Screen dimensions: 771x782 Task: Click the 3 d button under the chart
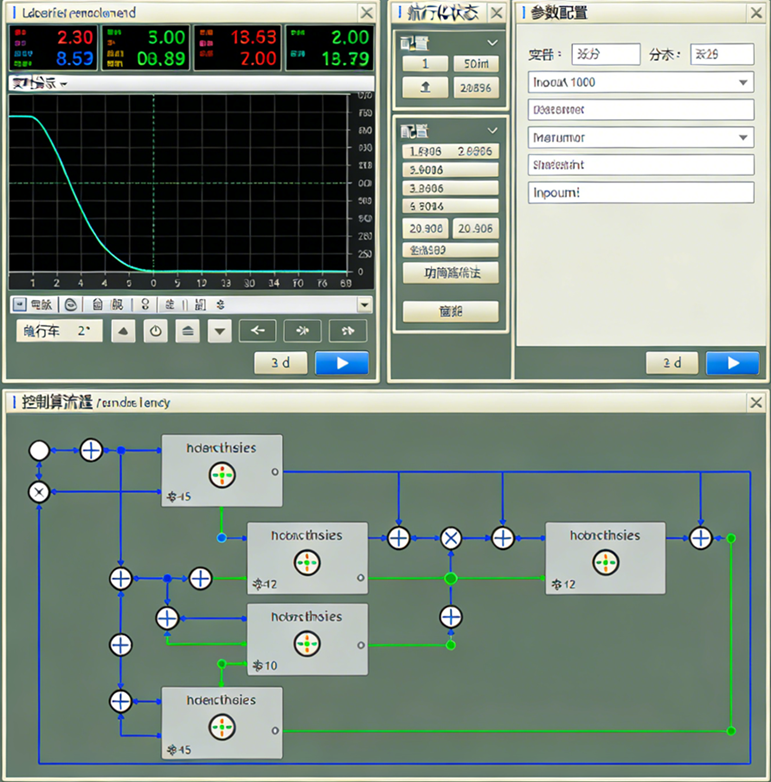coord(280,363)
